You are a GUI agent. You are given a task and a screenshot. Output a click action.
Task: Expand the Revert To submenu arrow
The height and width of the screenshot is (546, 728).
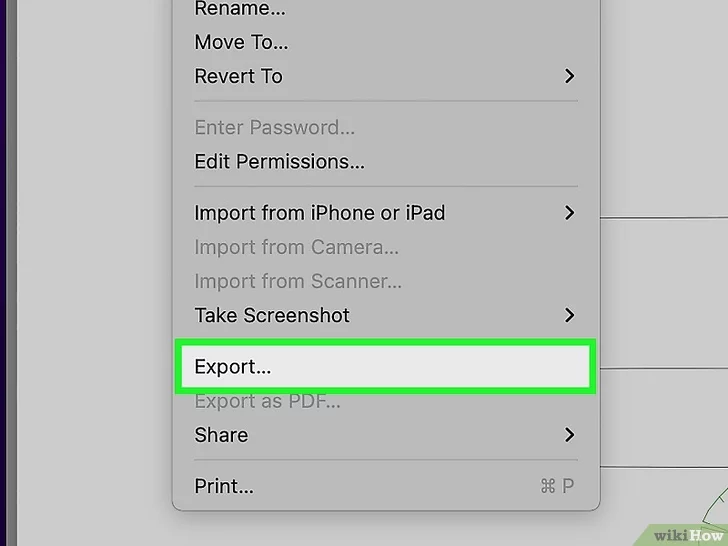[x=569, y=76]
